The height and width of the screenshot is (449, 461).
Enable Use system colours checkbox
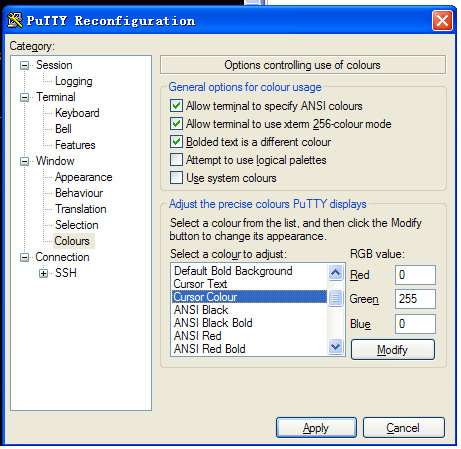176,178
